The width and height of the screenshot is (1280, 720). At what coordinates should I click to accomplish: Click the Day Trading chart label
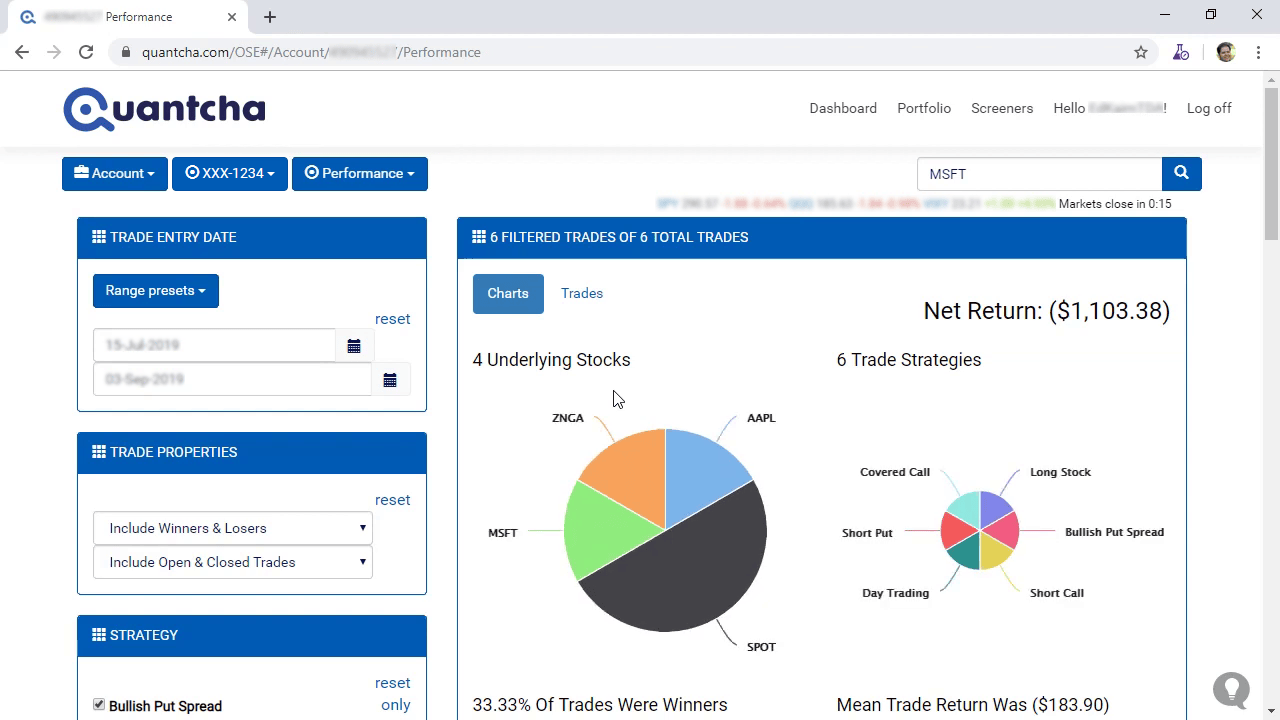(x=895, y=593)
